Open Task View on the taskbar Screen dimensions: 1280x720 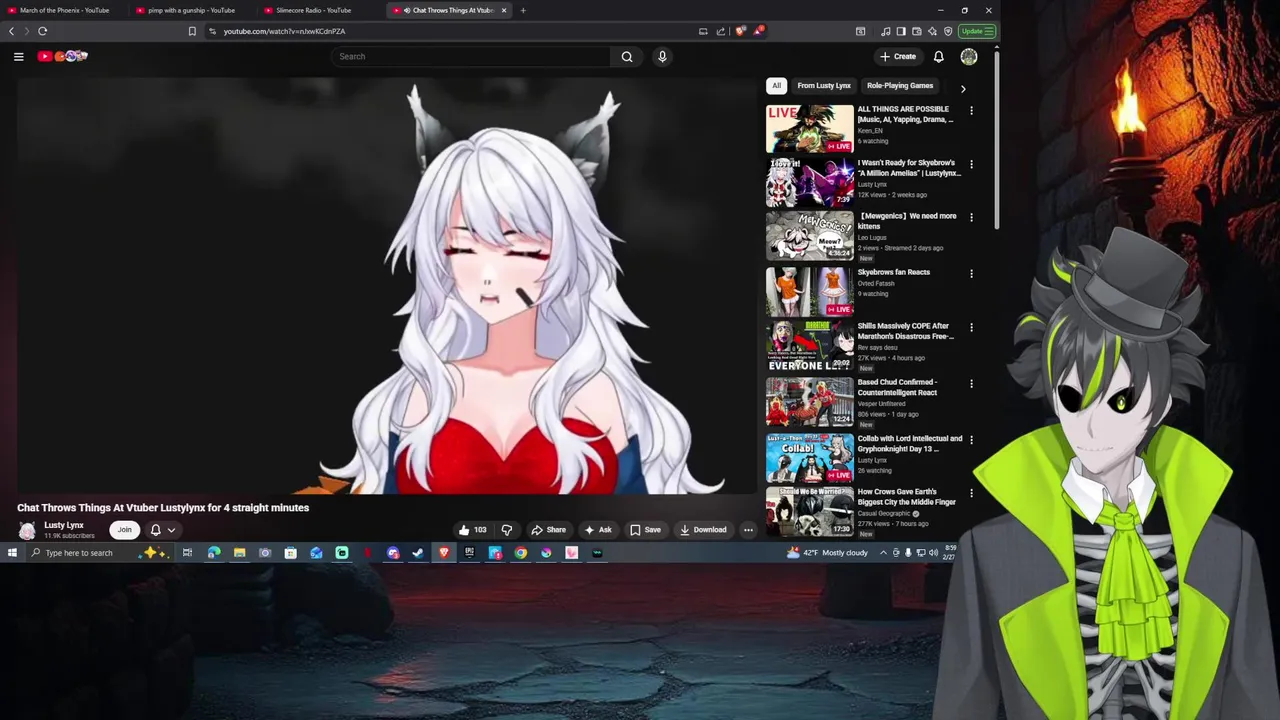tap(187, 553)
